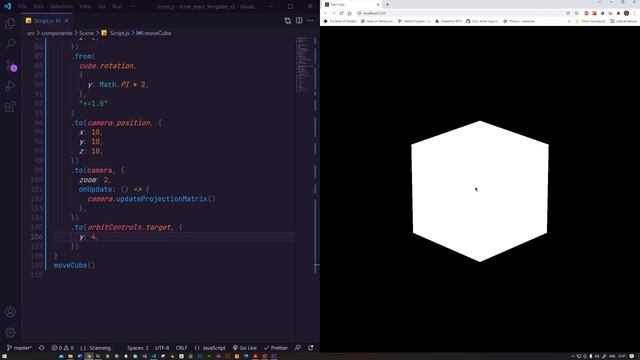Click the Prettier status bar item
The width and height of the screenshot is (640, 360).
point(276,348)
